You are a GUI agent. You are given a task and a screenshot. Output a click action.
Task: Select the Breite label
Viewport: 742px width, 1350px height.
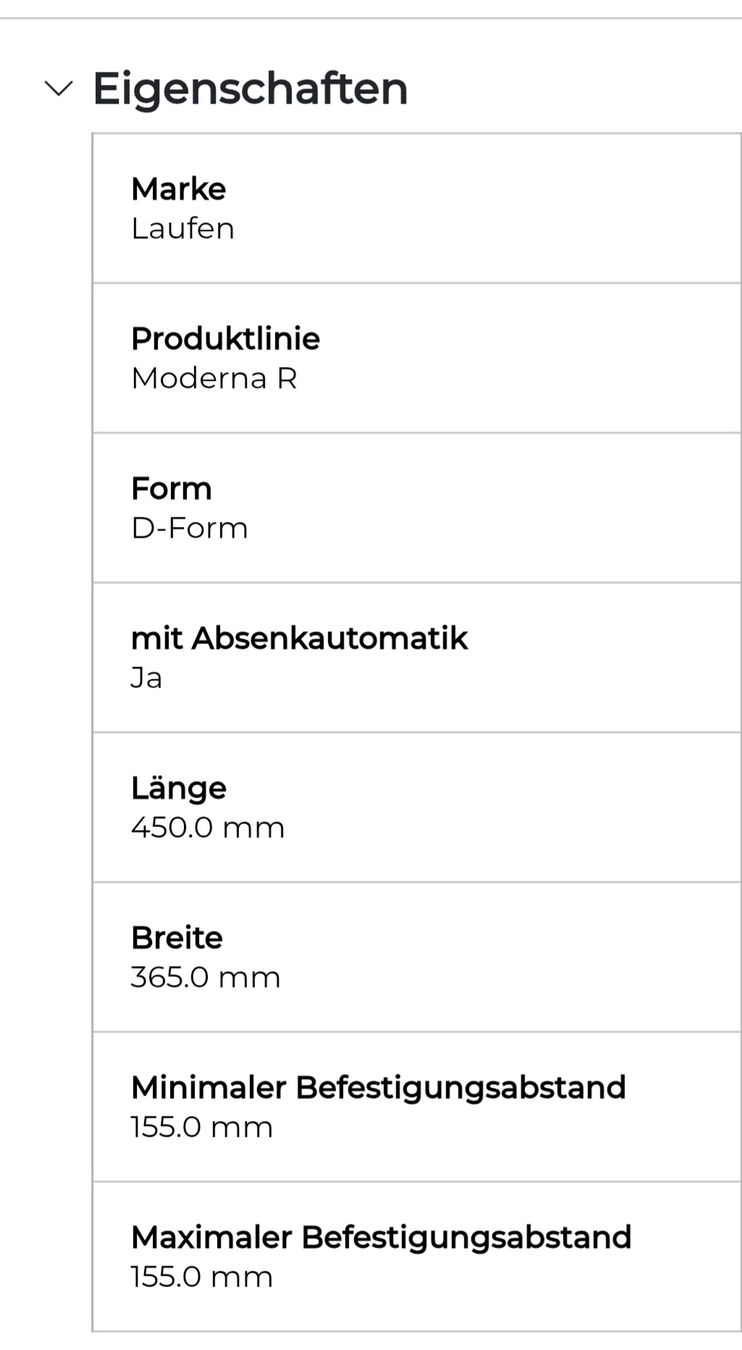coord(176,937)
